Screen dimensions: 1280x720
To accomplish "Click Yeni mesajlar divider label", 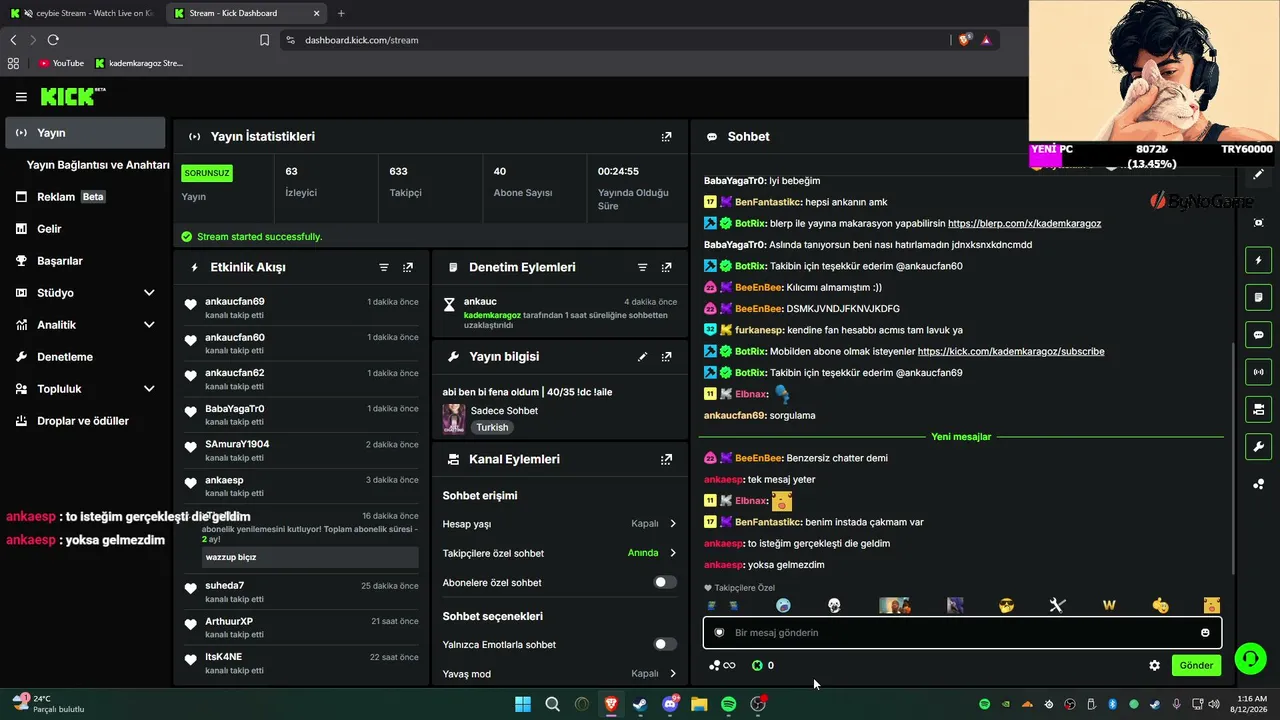I will pos(961,437).
